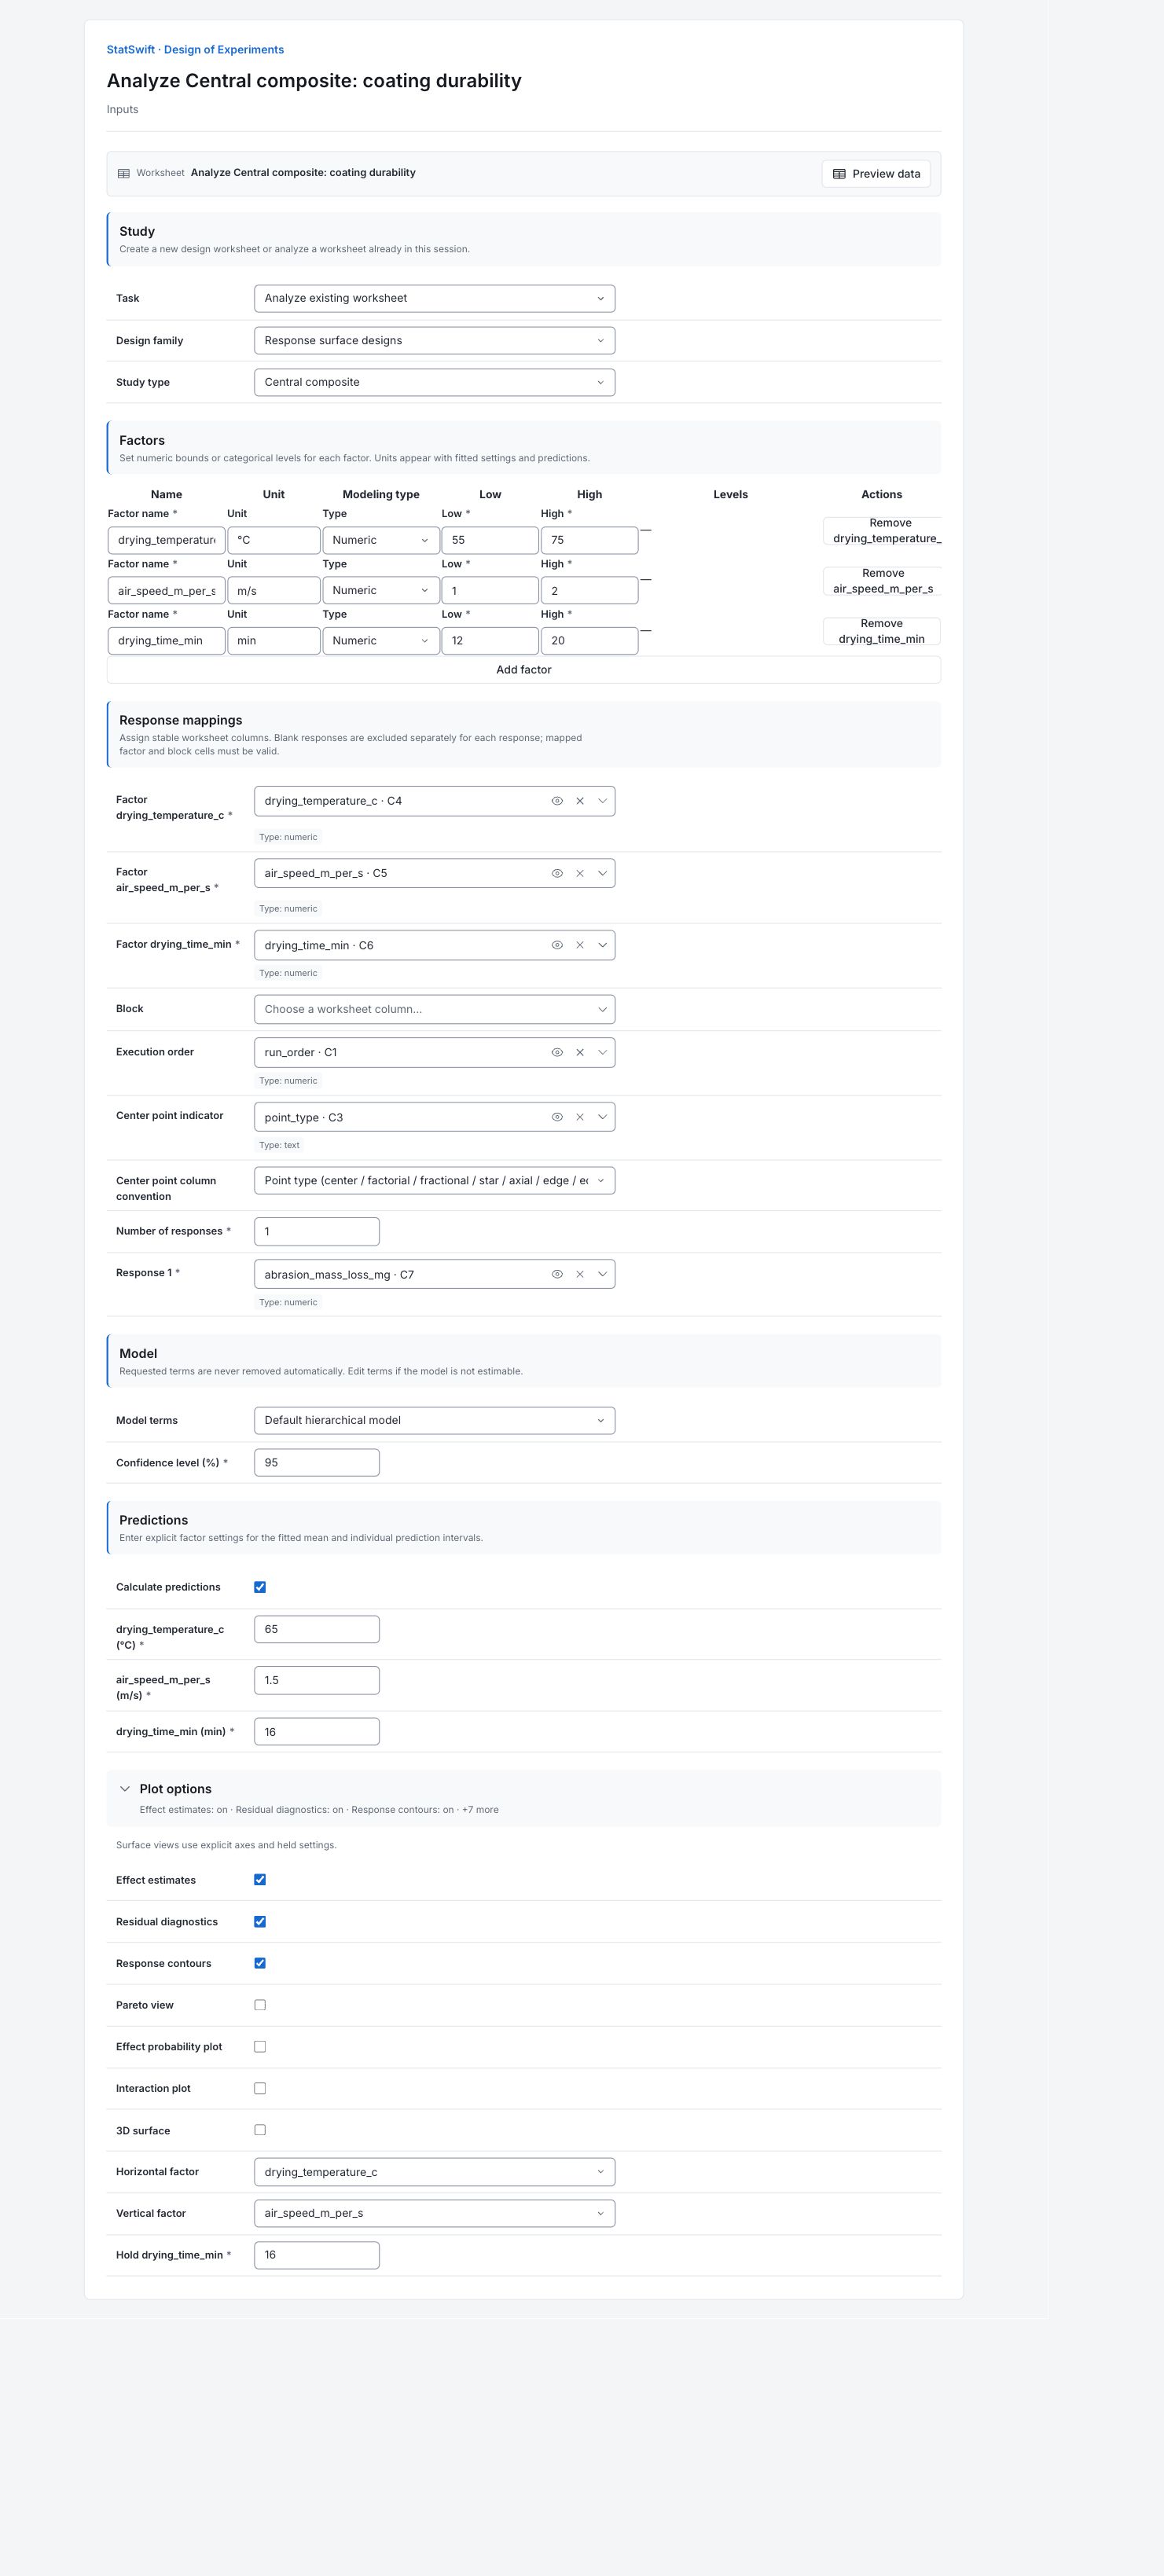The width and height of the screenshot is (1164, 2576).
Task: Clear the drying_time_min C6 mapping
Action: [580, 945]
